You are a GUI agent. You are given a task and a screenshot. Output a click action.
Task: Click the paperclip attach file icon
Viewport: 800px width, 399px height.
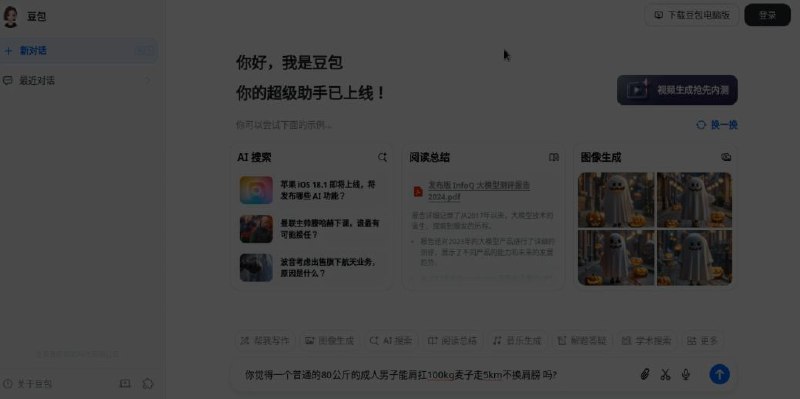(x=644, y=375)
